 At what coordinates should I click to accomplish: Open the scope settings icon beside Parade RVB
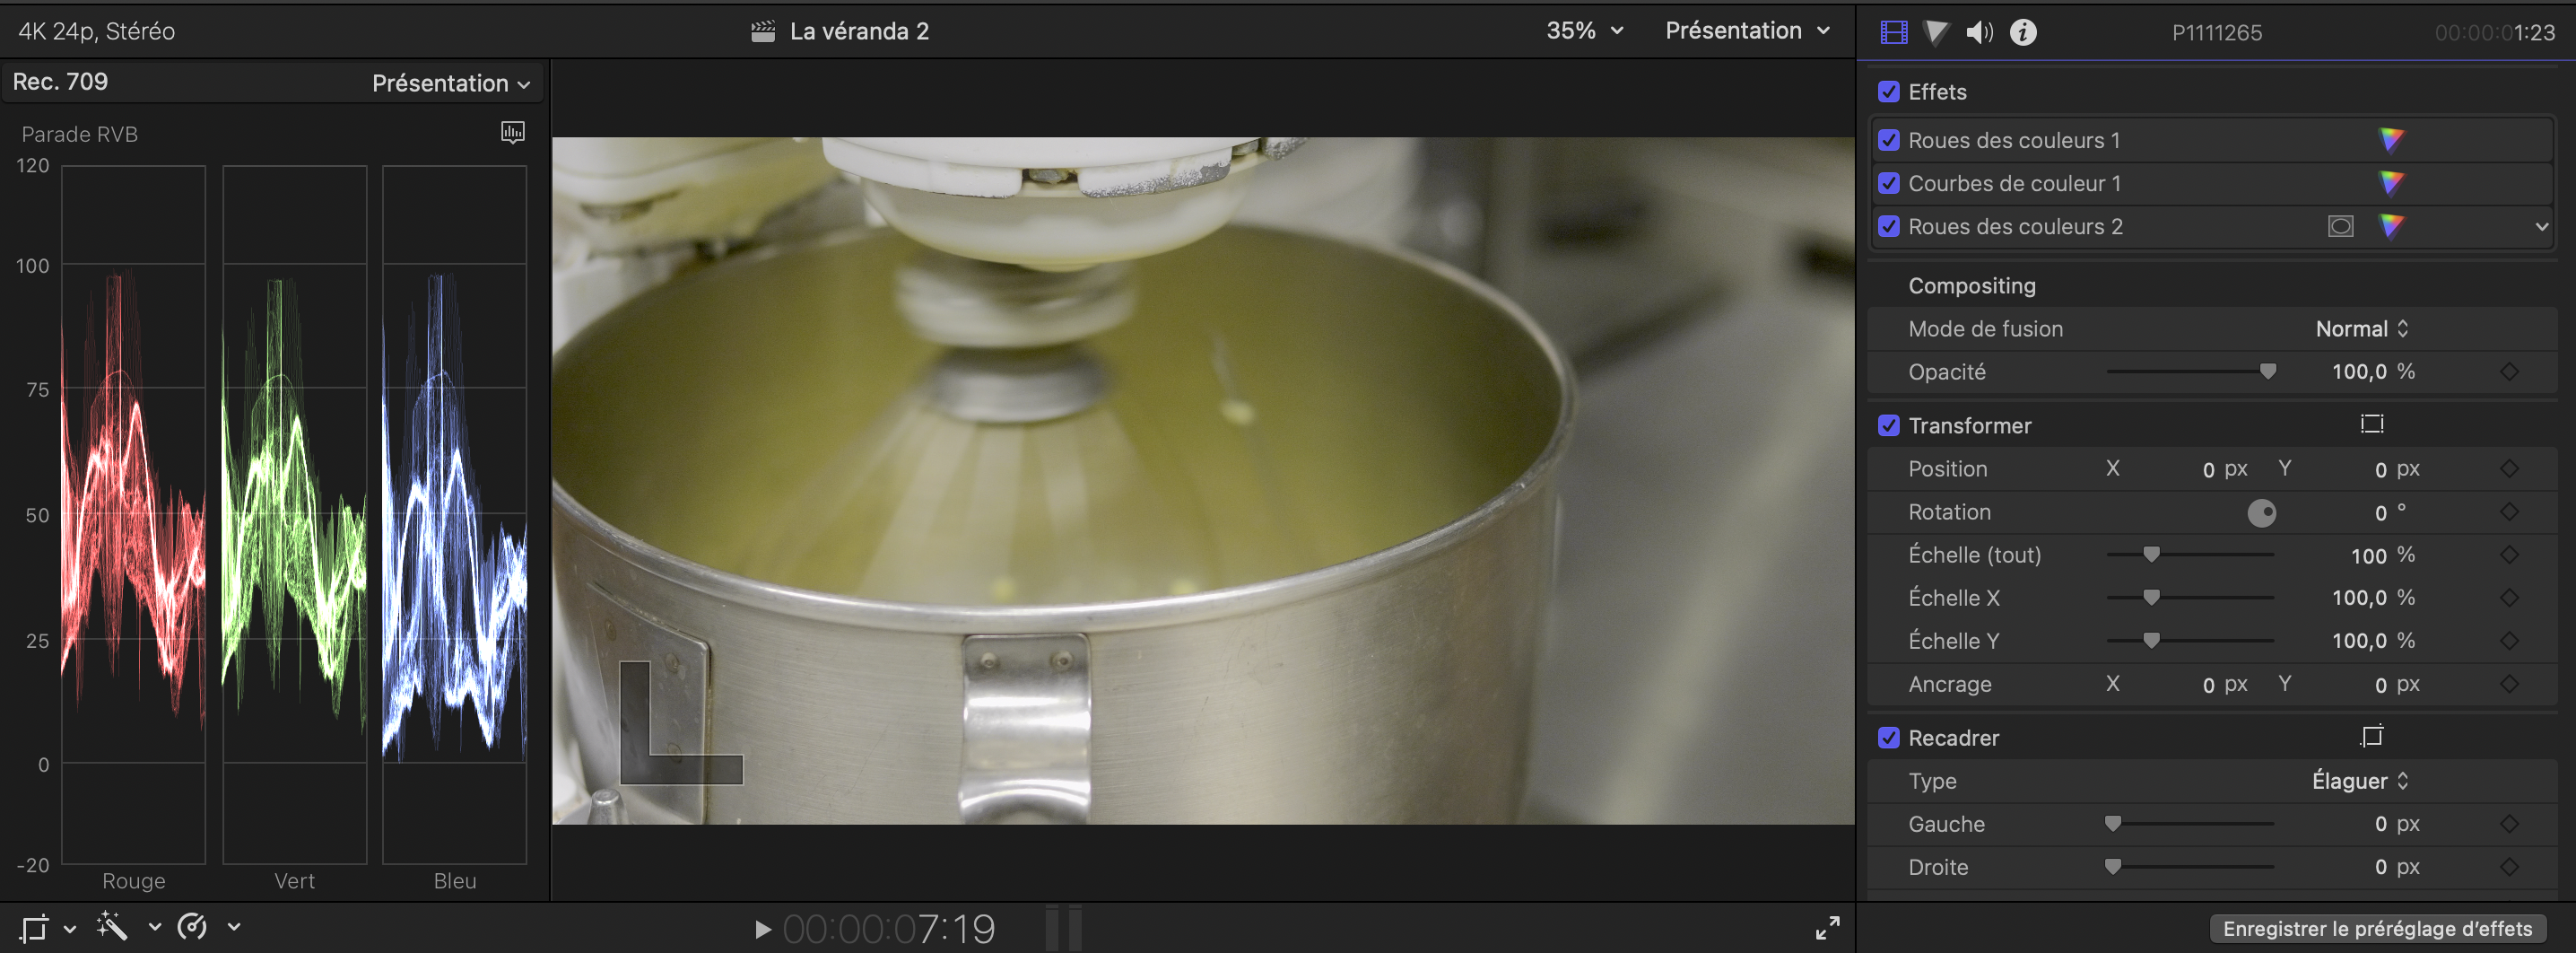[x=513, y=132]
